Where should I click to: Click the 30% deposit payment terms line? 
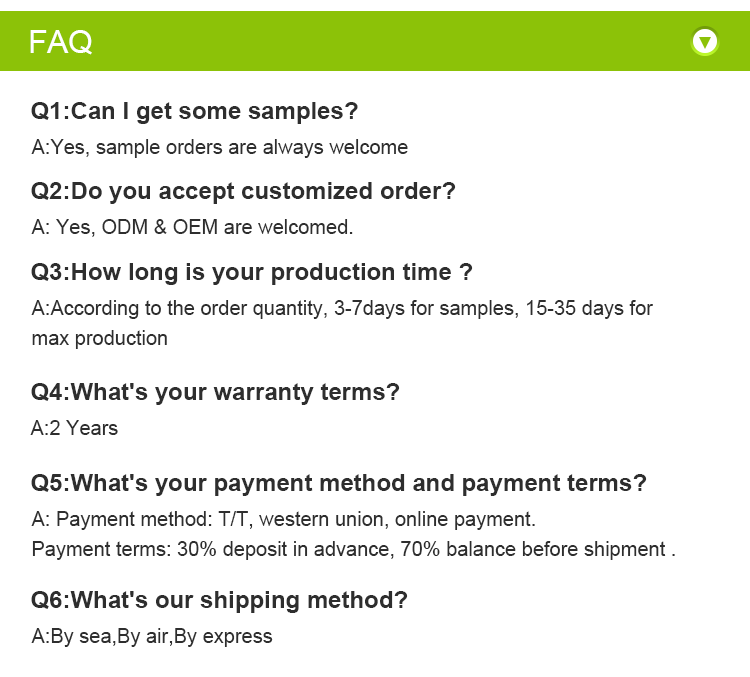click(x=353, y=550)
